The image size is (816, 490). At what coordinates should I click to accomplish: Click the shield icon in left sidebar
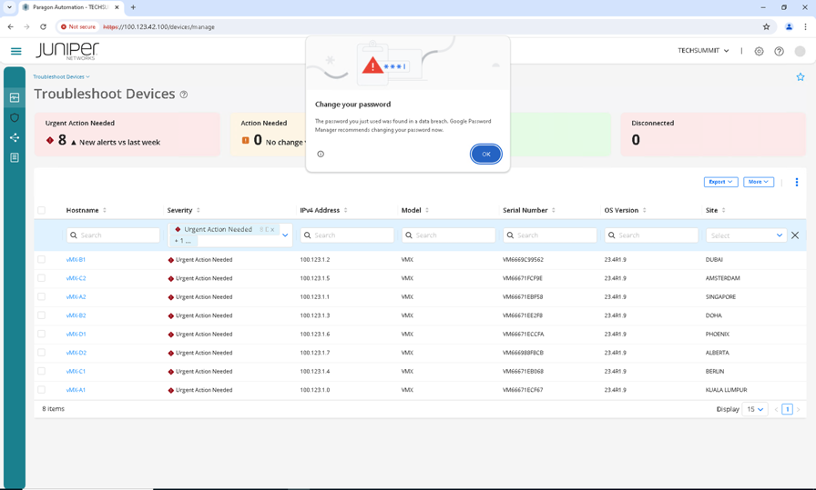pos(14,118)
